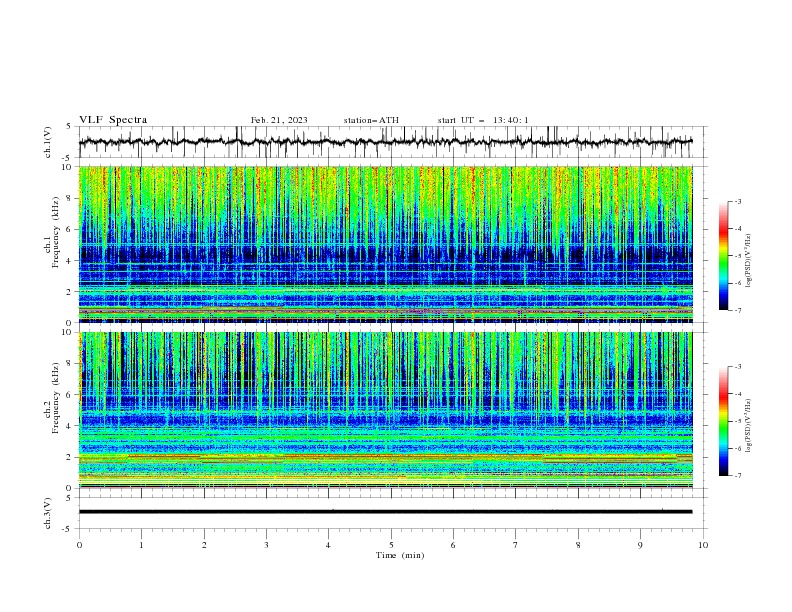This screenshot has width=792, height=612.
Task: Click inside the ch.1 spectrogram panel
Action: pos(386,244)
